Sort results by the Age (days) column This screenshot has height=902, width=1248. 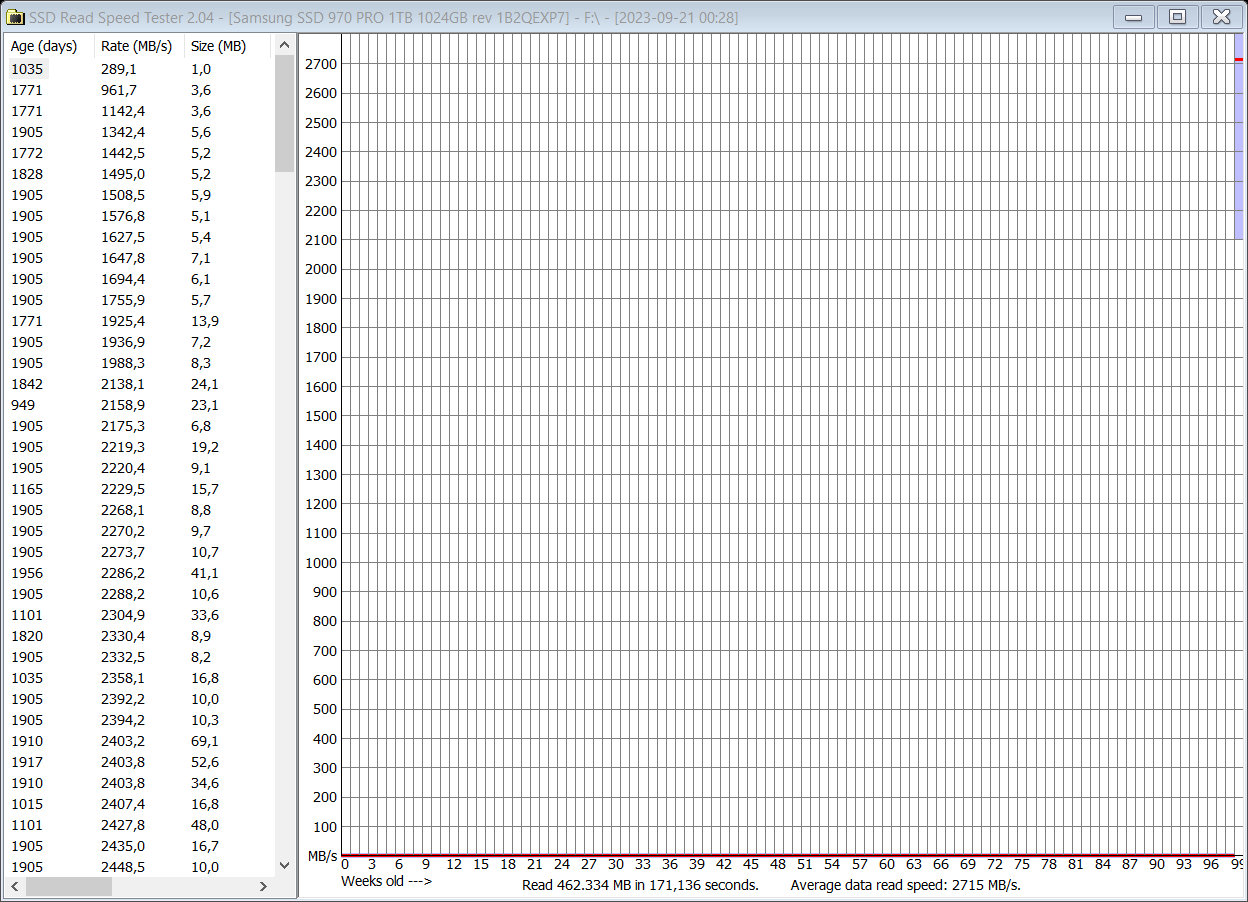44,46
